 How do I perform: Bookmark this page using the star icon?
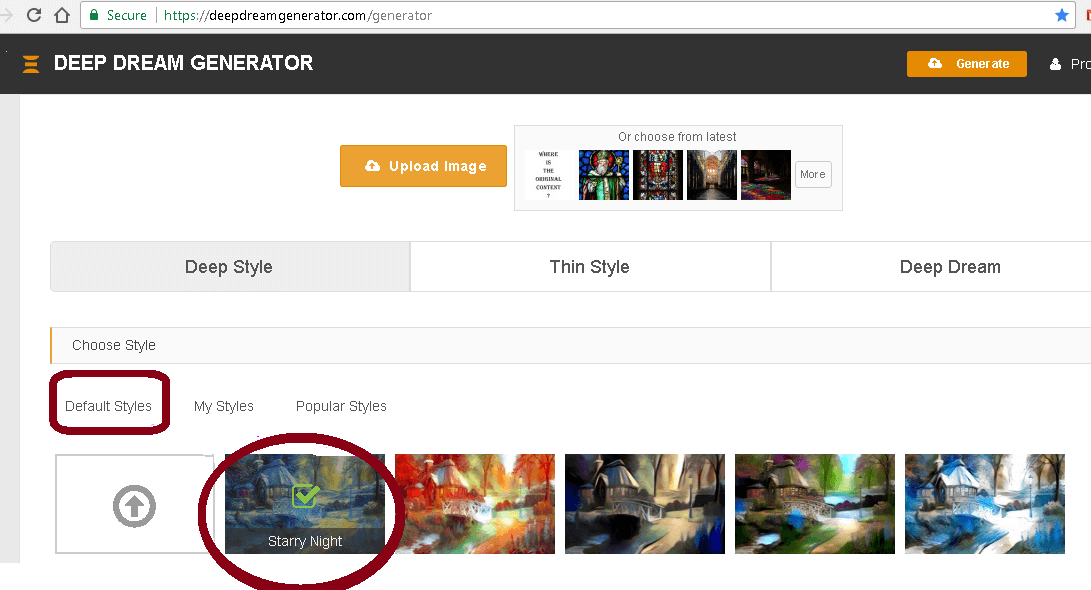coord(1061,15)
